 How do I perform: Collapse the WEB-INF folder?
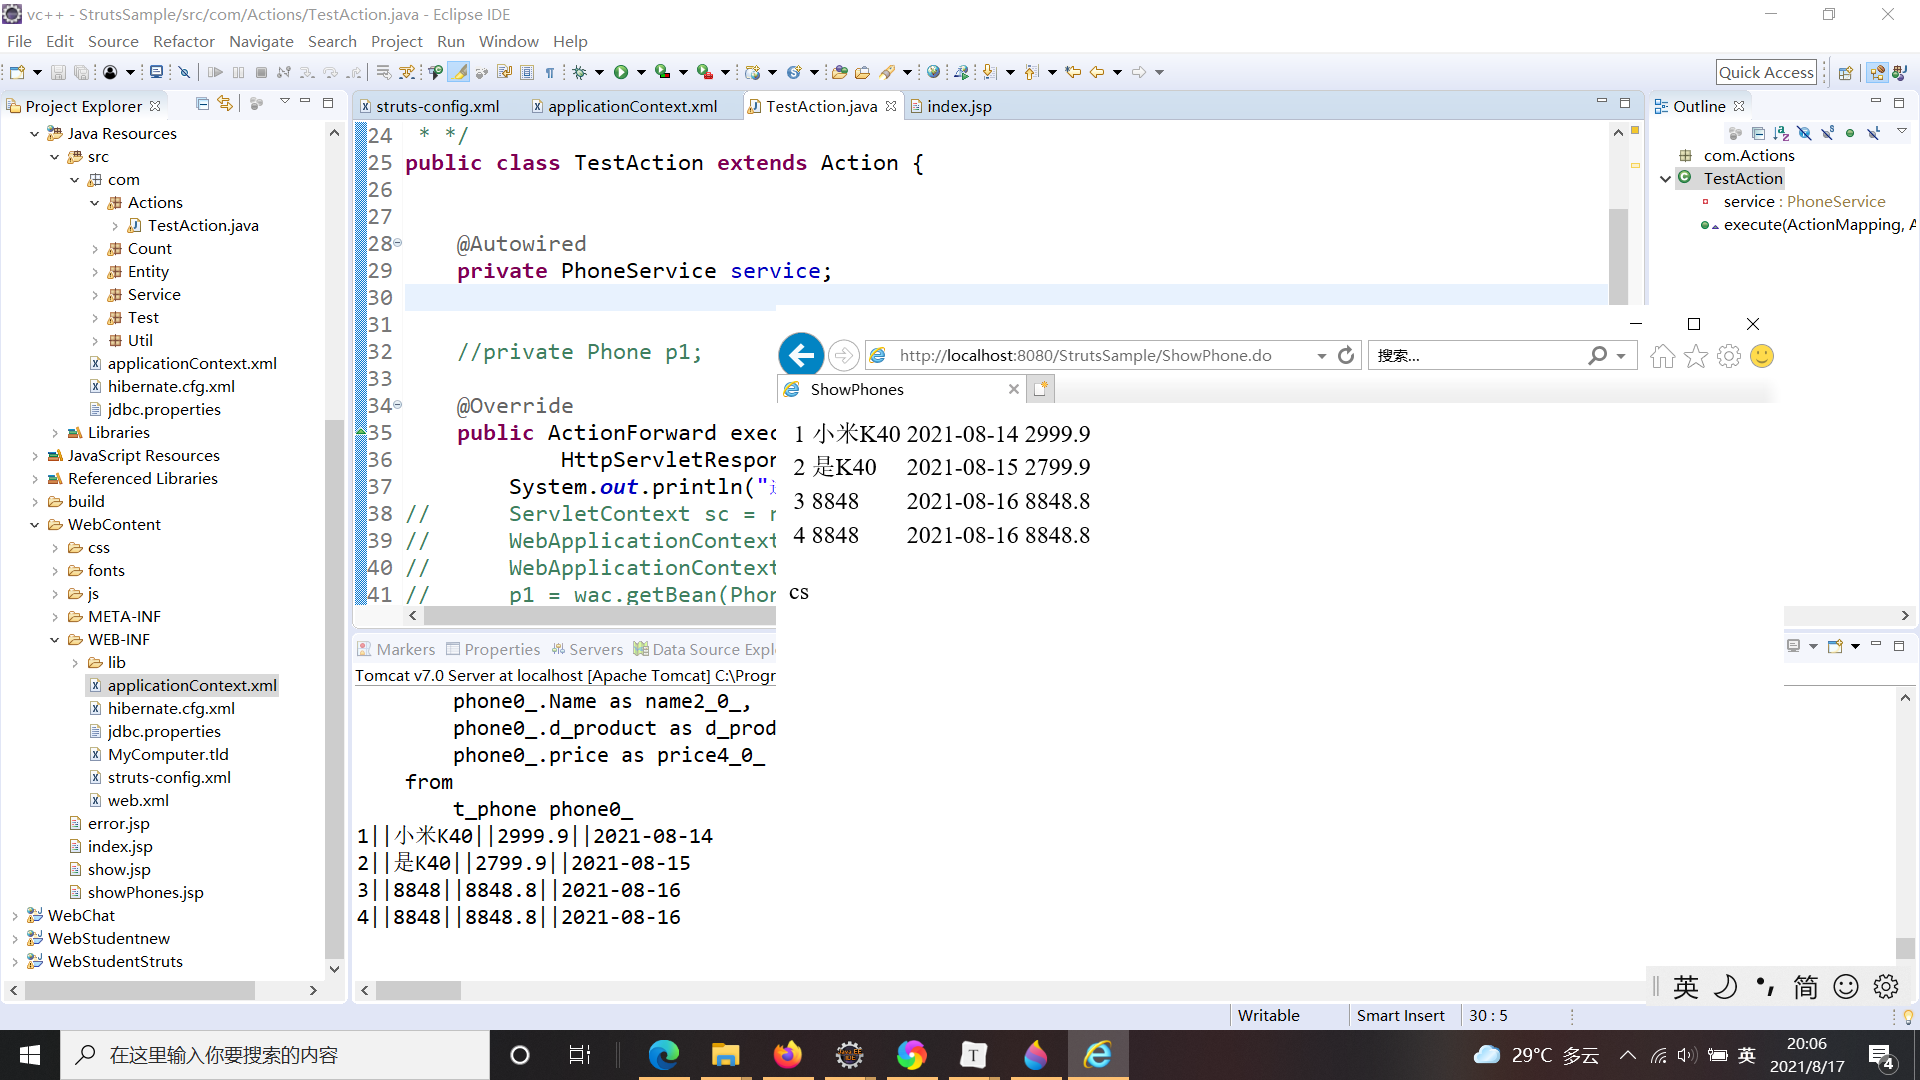pos(56,639)
